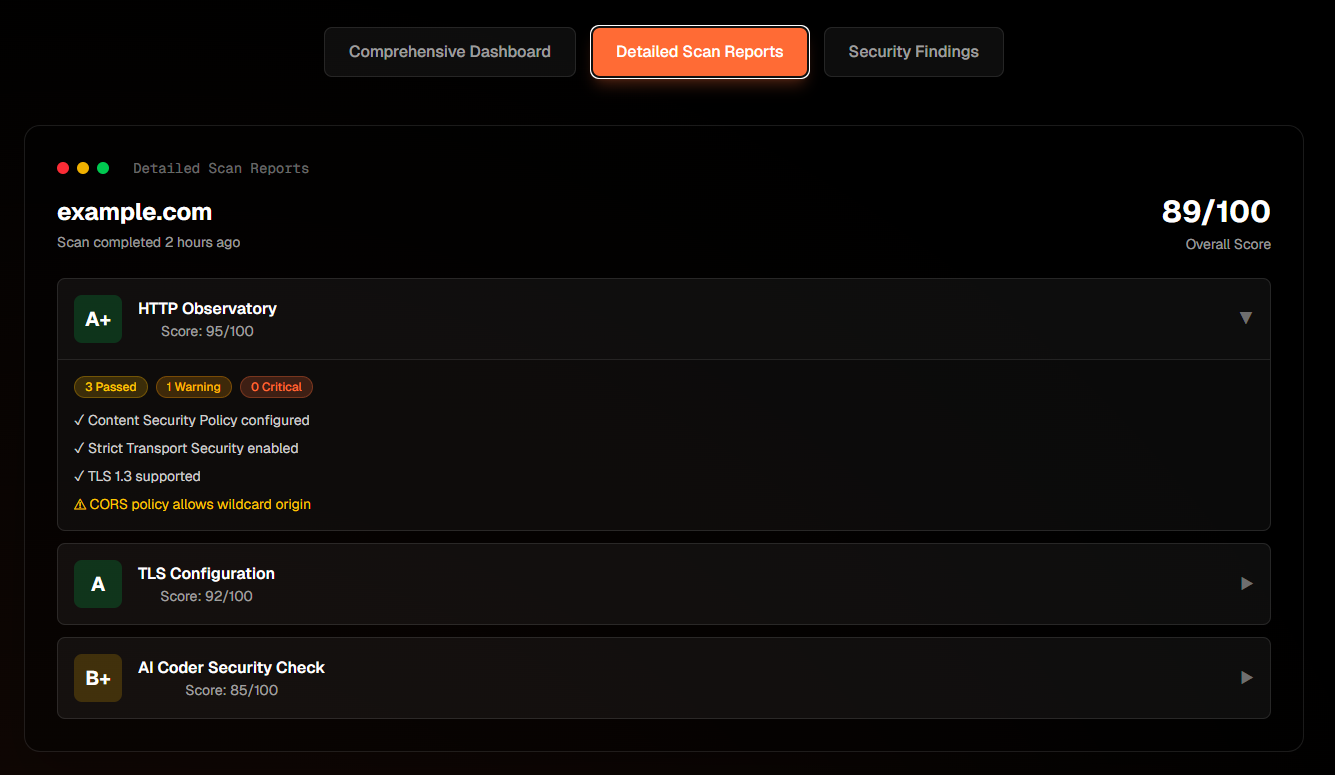Click the CORS policy wildcard warning text
The height and width of the screenshot is (775, 1335).
pyautogui.click(x=201, y=504)
